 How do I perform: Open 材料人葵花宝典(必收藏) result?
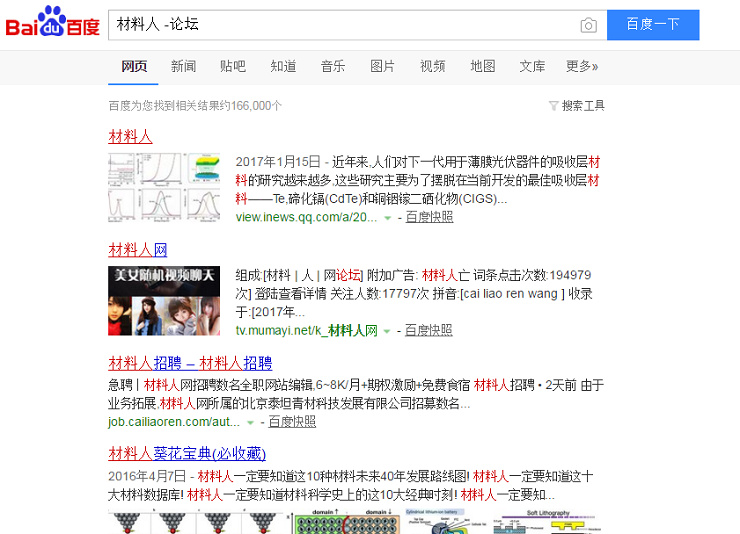(x=187, y=453)
